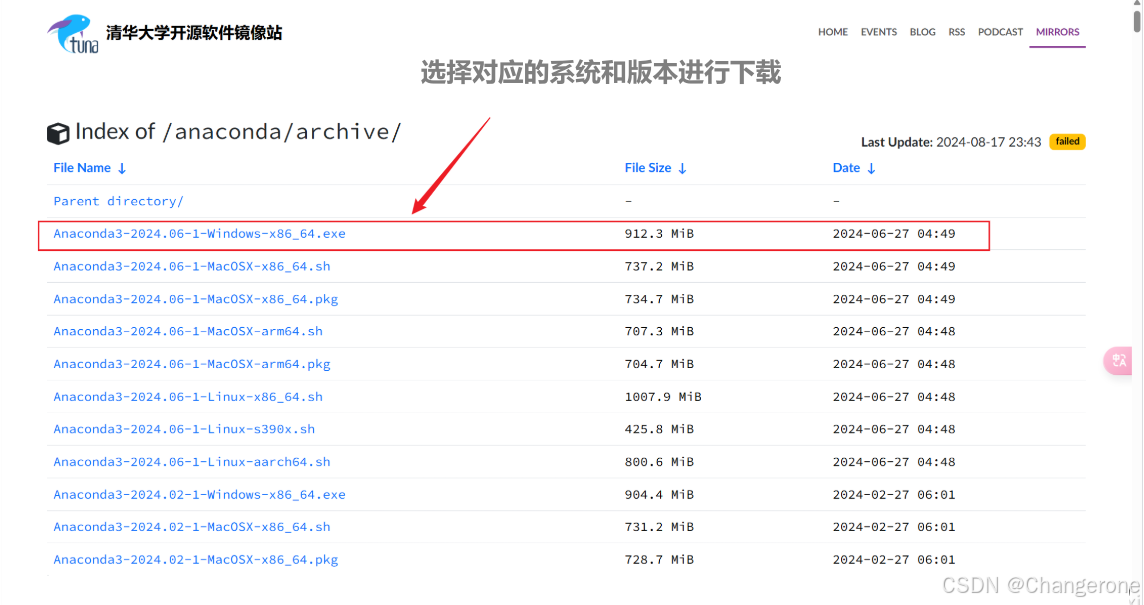This screenshot has height=605, width=1144.
Task: Click the 425.8 MiB size cell
Action: 659,429
